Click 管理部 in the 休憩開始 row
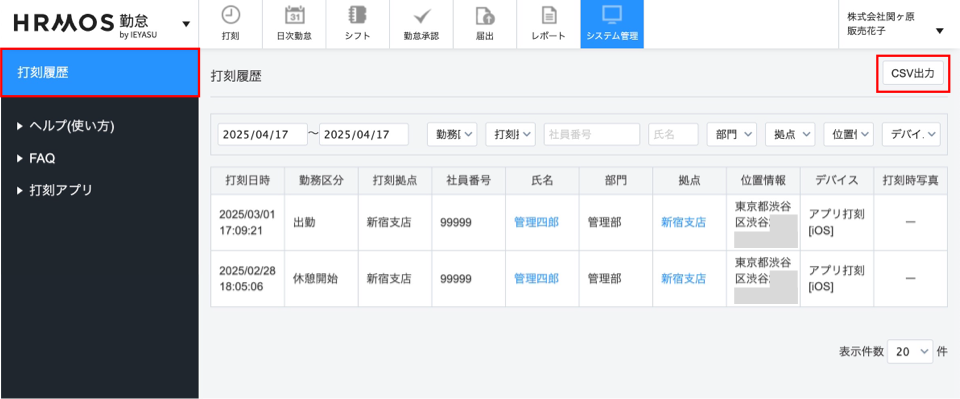Viewport: 960px width, 399px height. pos(604,279)
